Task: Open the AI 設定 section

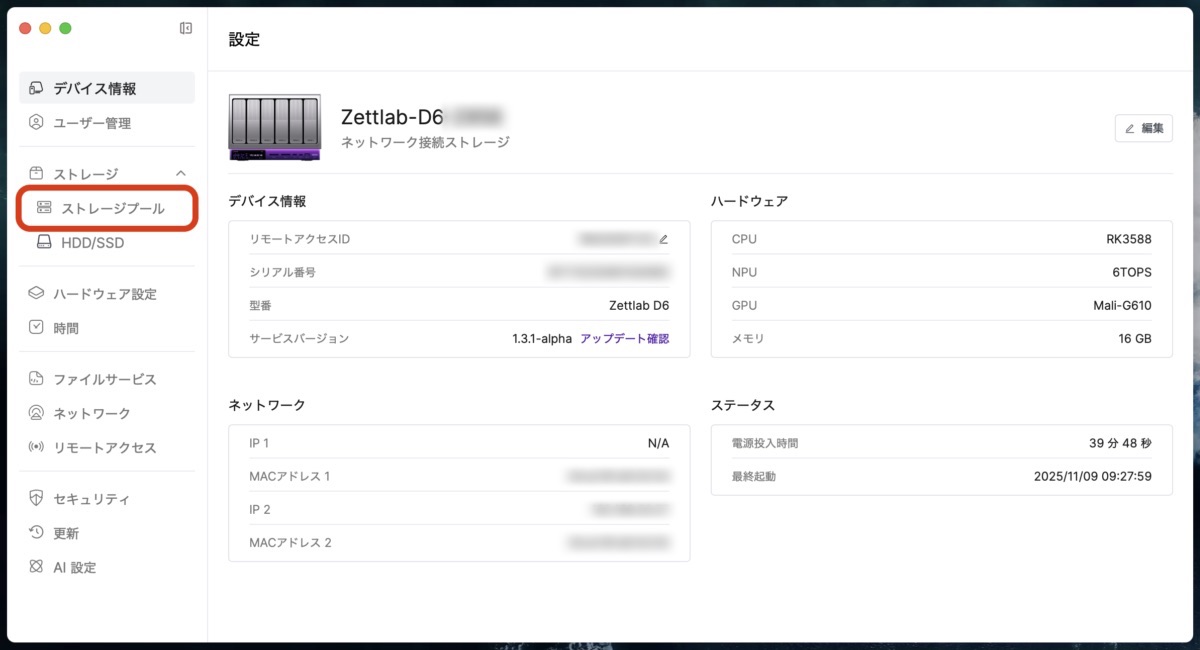Action: tap(74, 567)
